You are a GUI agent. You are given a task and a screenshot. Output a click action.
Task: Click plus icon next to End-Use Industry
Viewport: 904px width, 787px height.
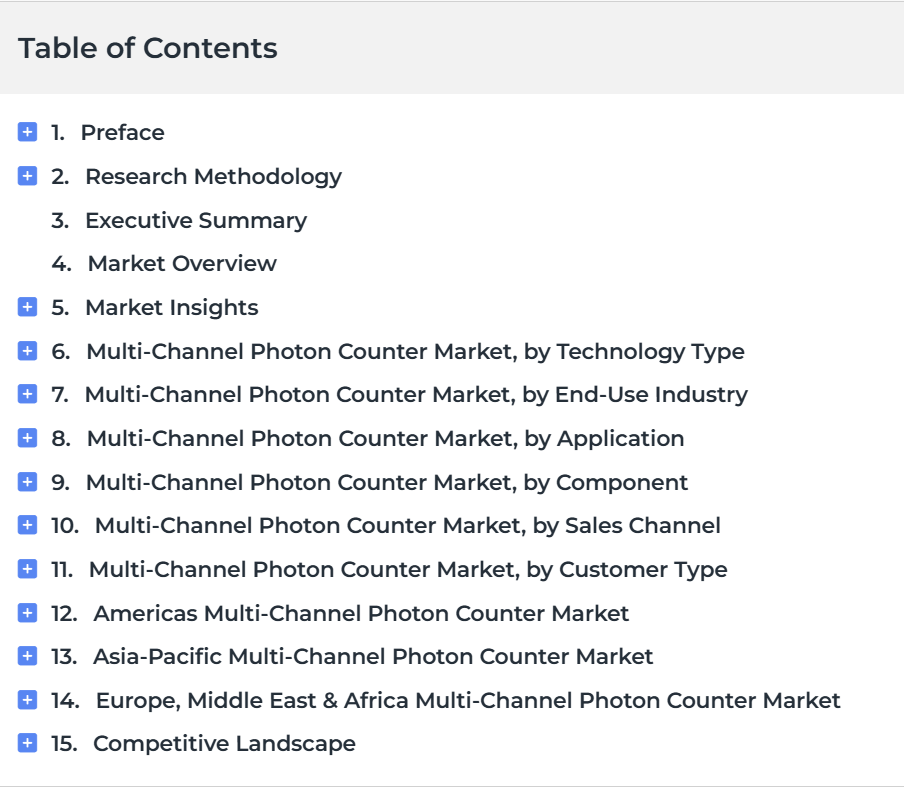[27, 394]
